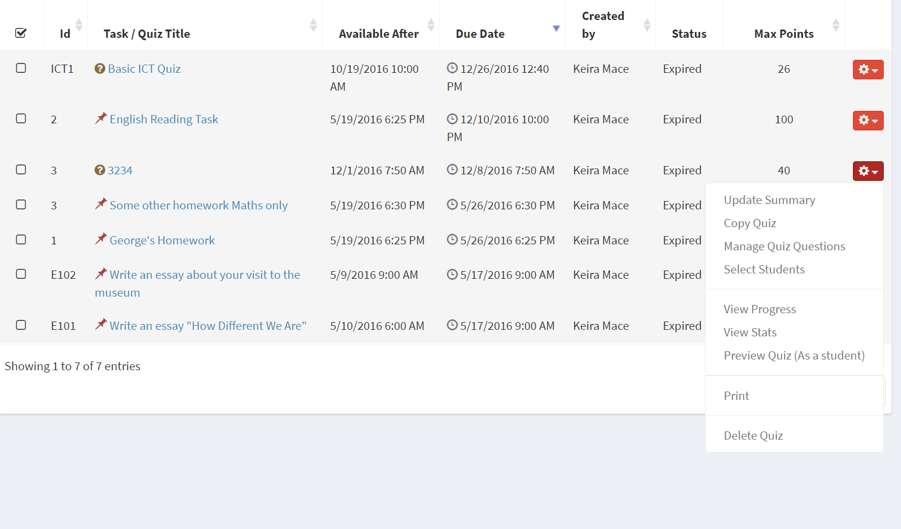This screenshot has height=529, width=901.
Task: Select Delete Quiz in the dropdown menu
Action: pyautogui.click(x=753, y=435)
